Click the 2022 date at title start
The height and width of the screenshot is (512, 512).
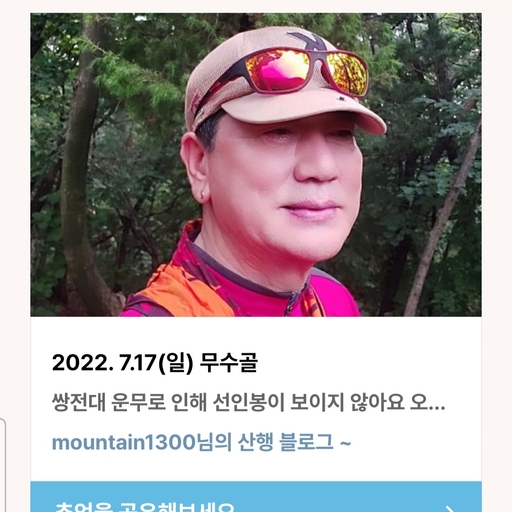coord(81,363)
